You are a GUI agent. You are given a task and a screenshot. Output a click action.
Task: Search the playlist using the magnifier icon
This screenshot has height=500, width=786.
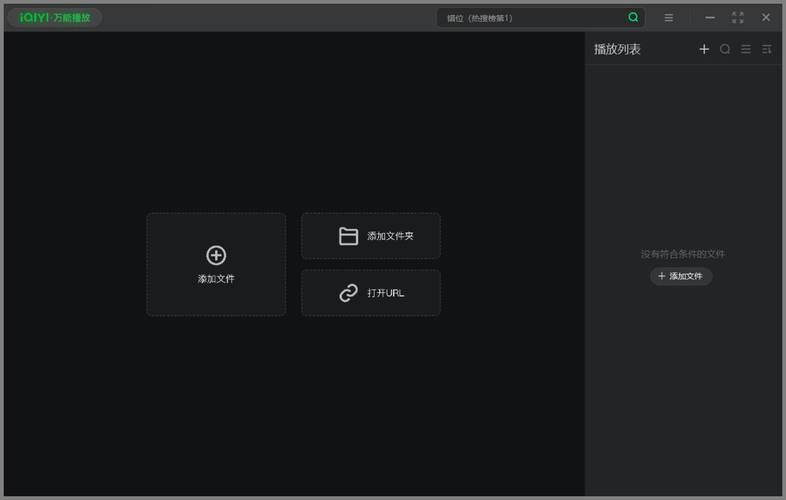(x=725, y=49)
